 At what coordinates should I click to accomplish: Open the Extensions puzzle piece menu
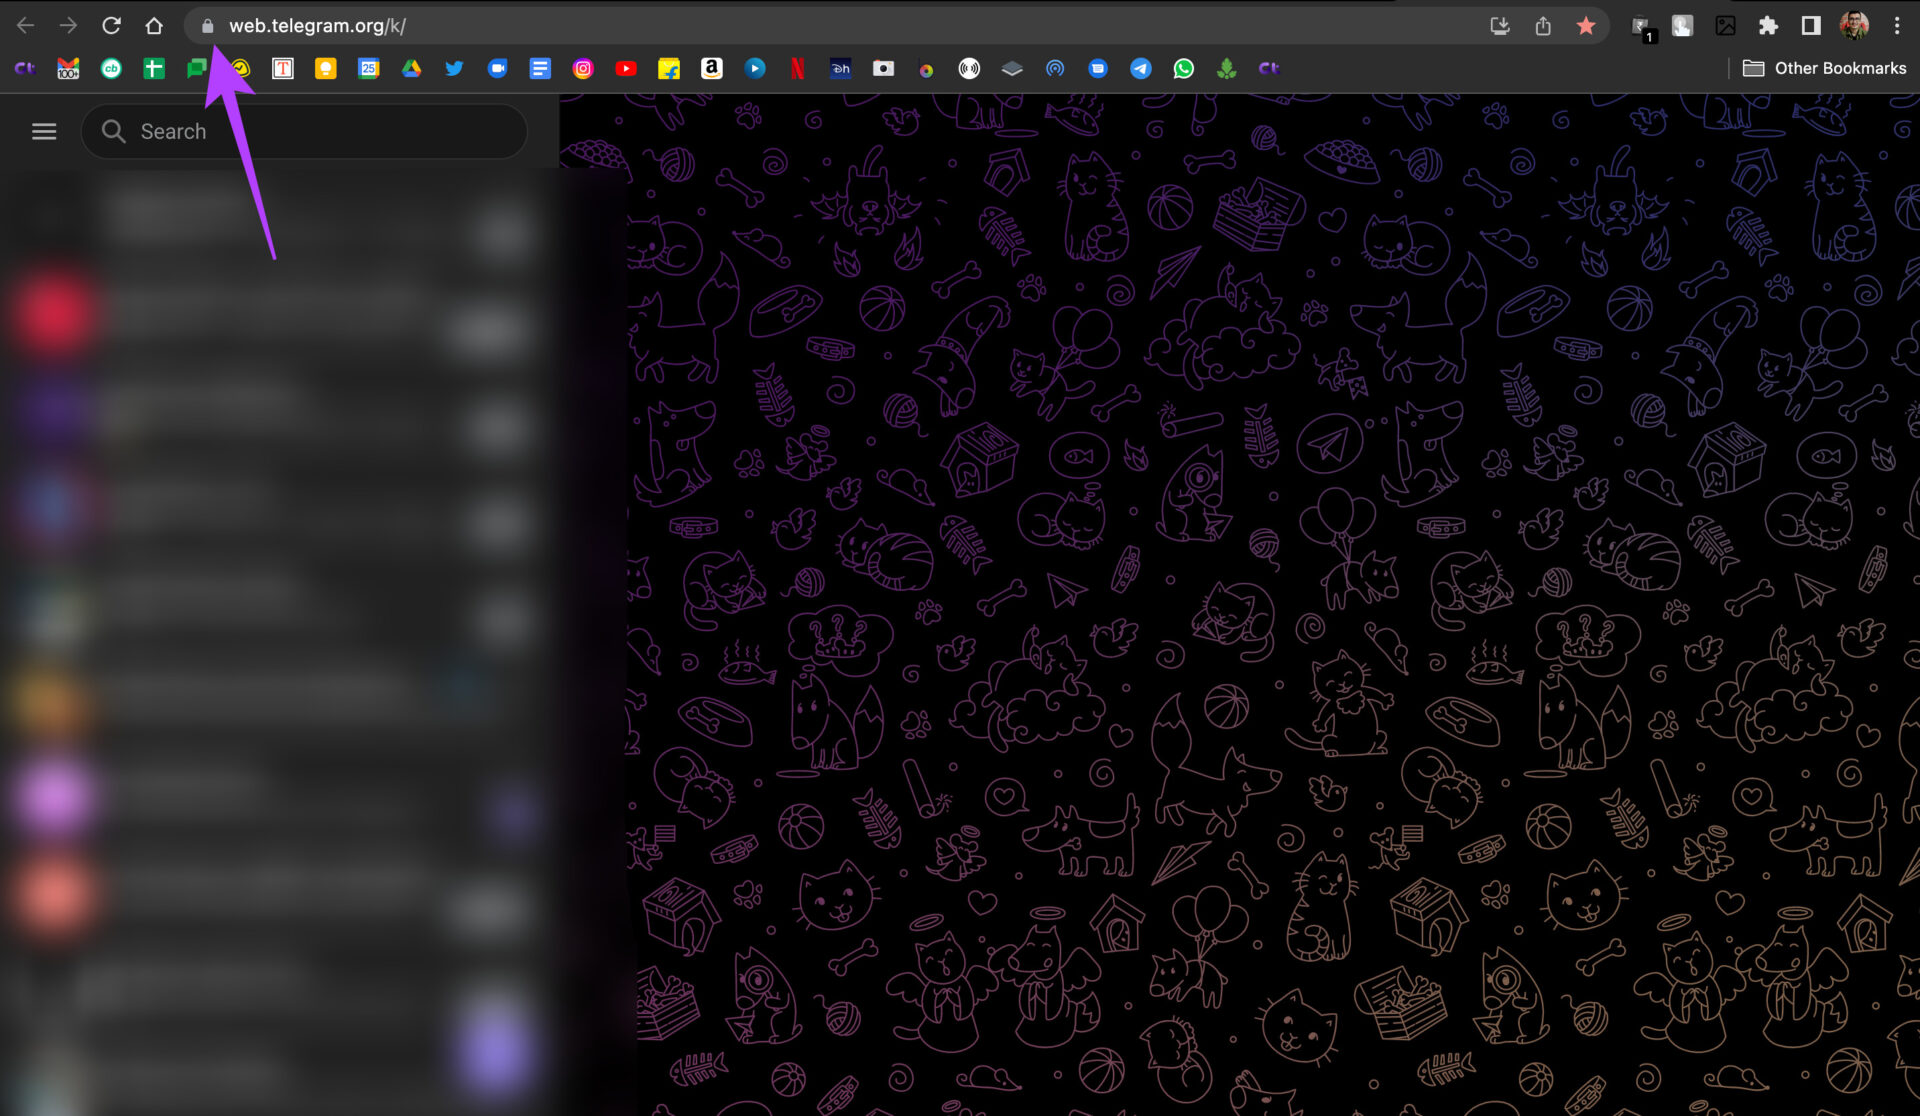point(1768,26)
